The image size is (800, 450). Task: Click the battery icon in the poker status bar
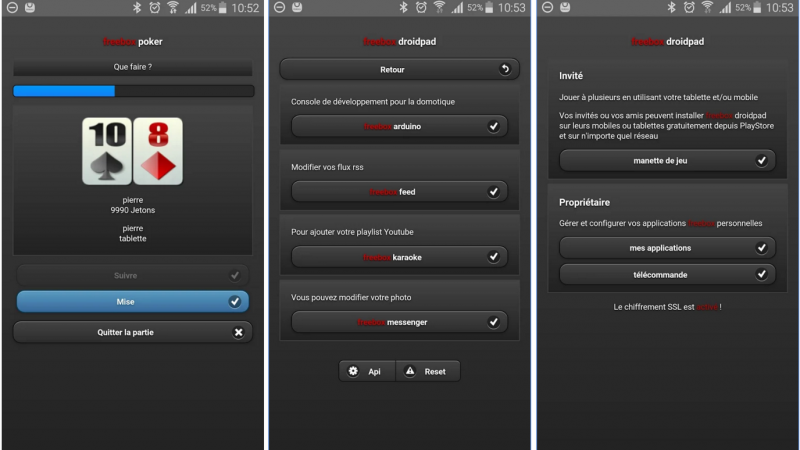[x=222, y=8]
